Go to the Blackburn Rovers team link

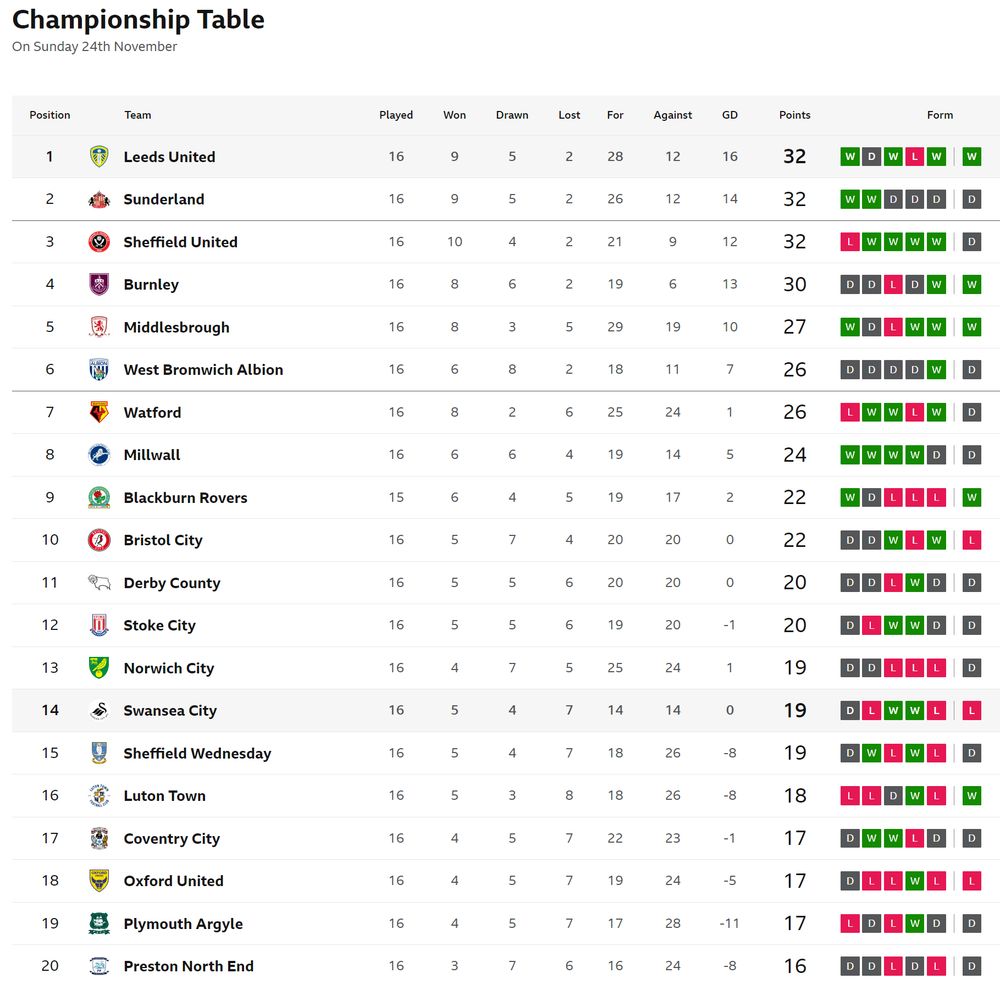coord(185,498)
